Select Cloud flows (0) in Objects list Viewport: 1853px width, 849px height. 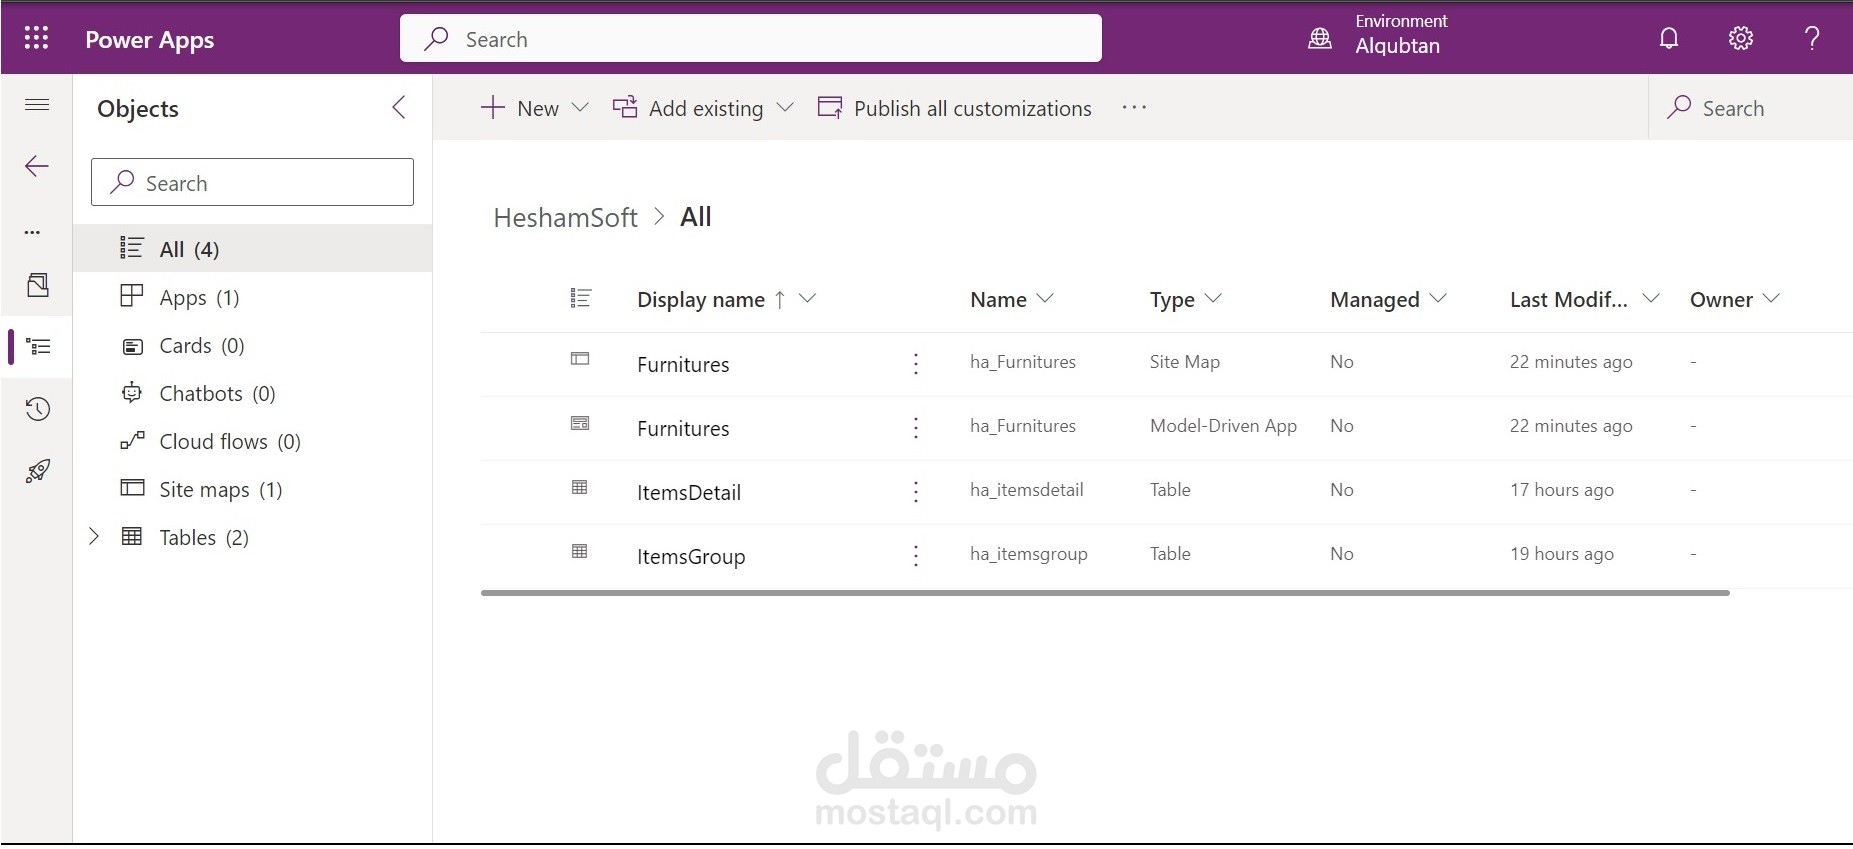(253, 441)
